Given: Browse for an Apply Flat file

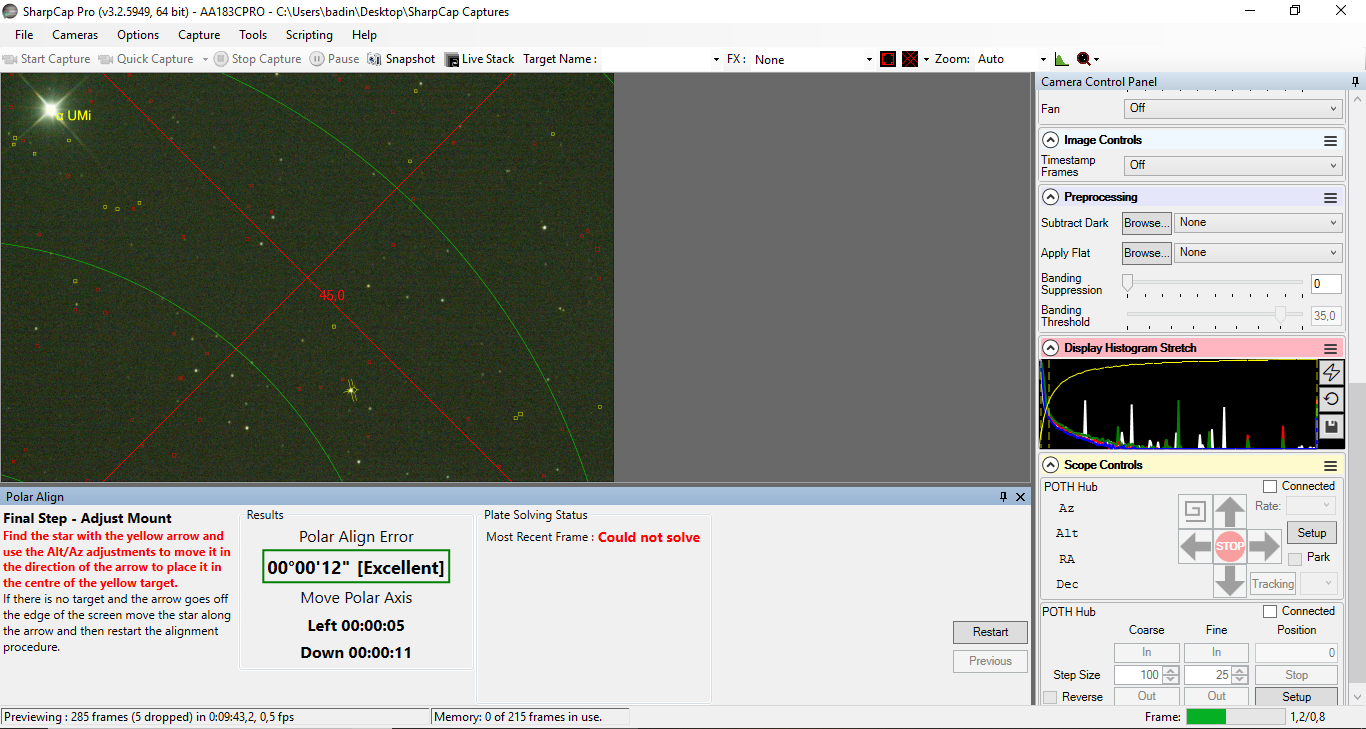Looking at the screenshot, I should pos(1146,253).
